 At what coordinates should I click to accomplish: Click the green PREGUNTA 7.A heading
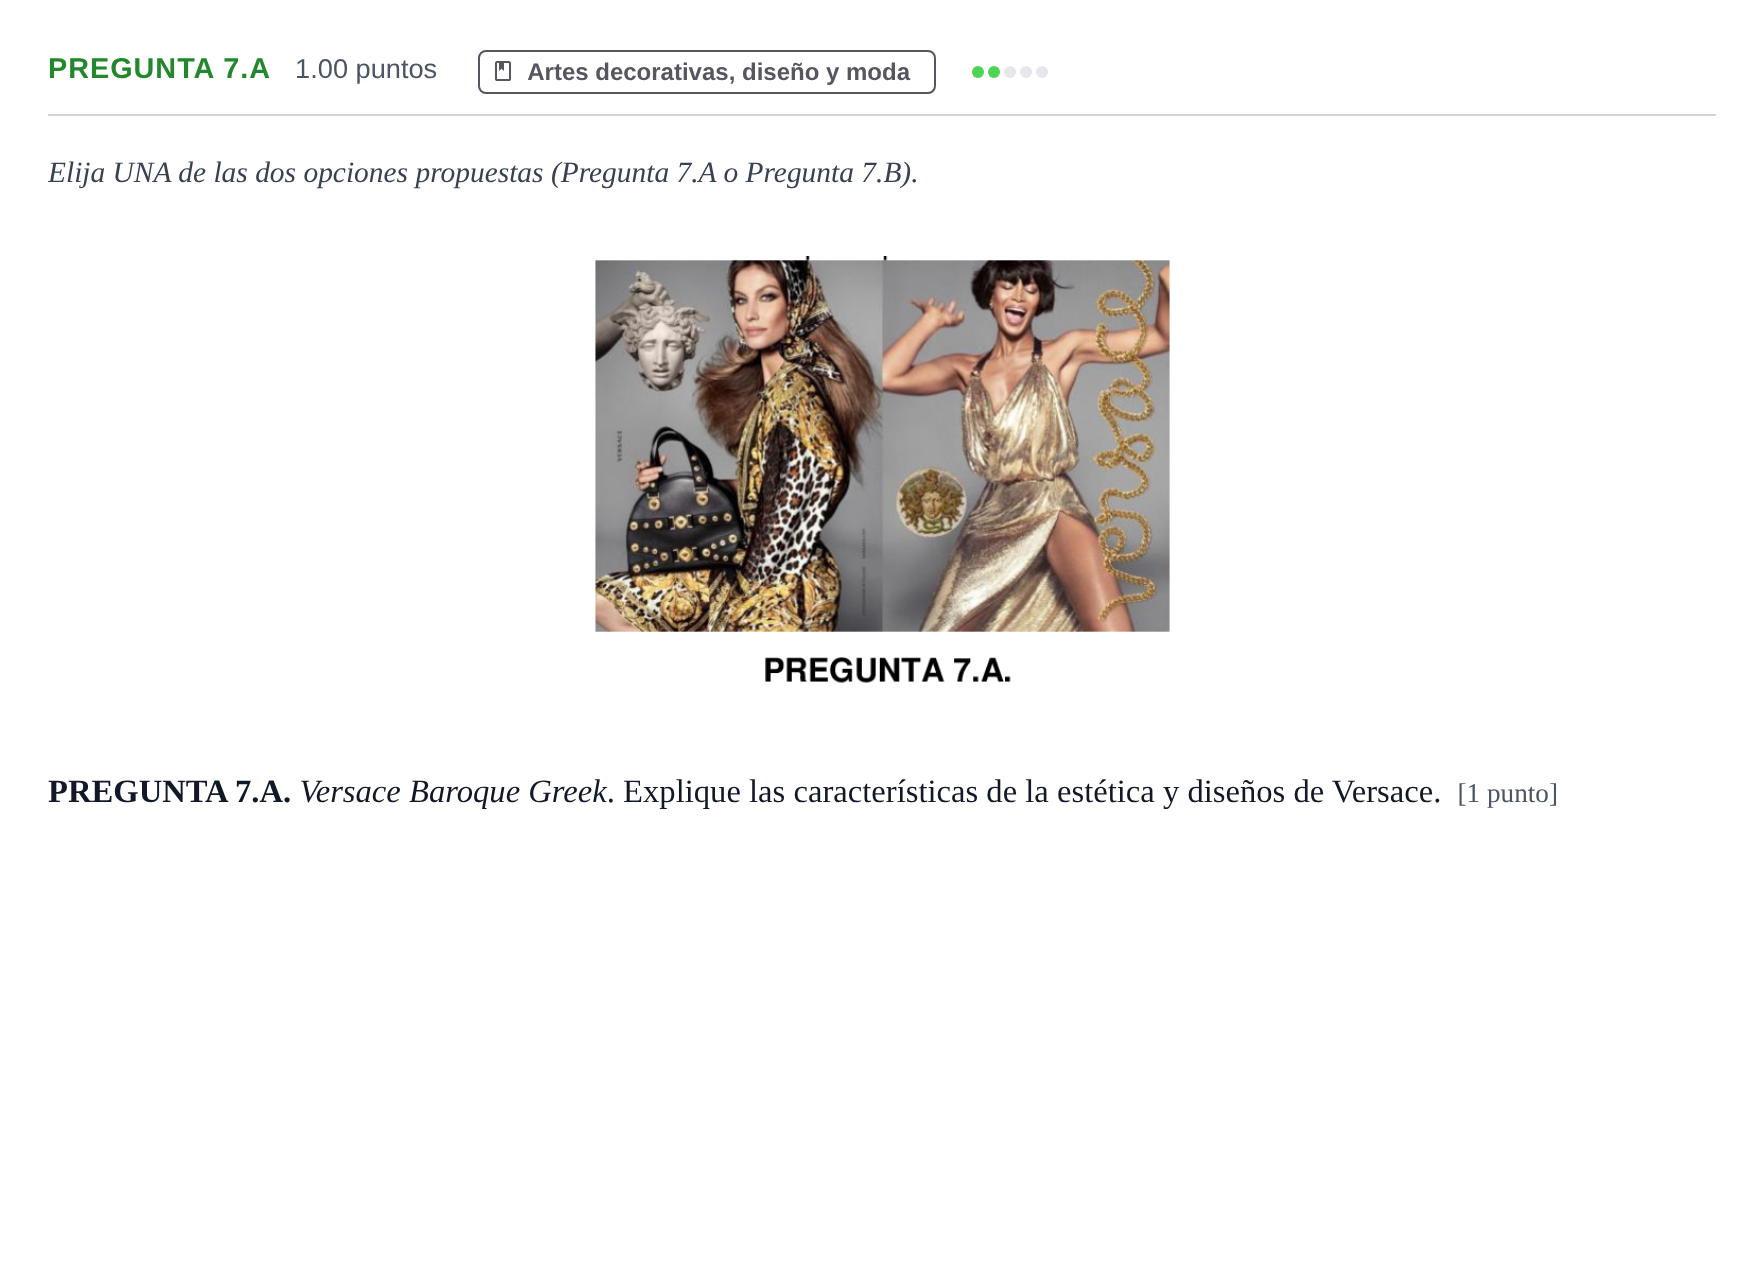[159, 69]
